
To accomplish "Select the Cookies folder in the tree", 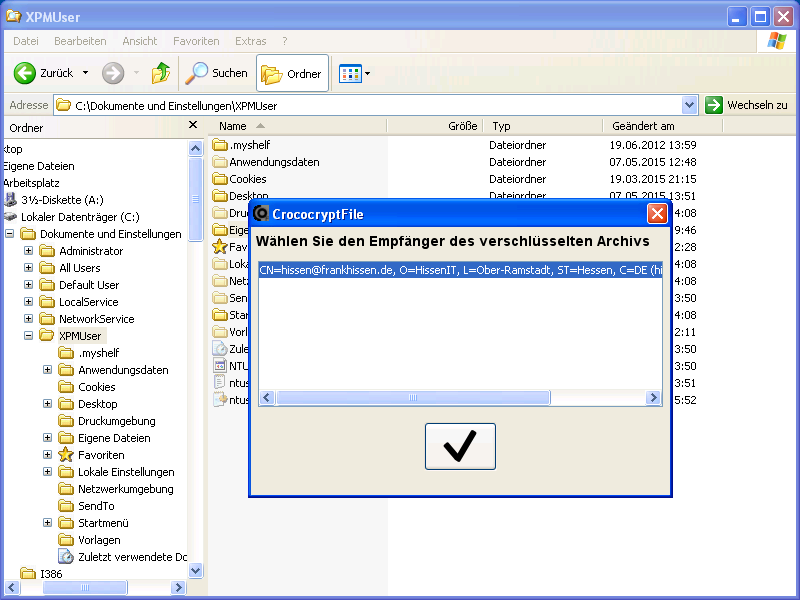I will tap(87, 387).
